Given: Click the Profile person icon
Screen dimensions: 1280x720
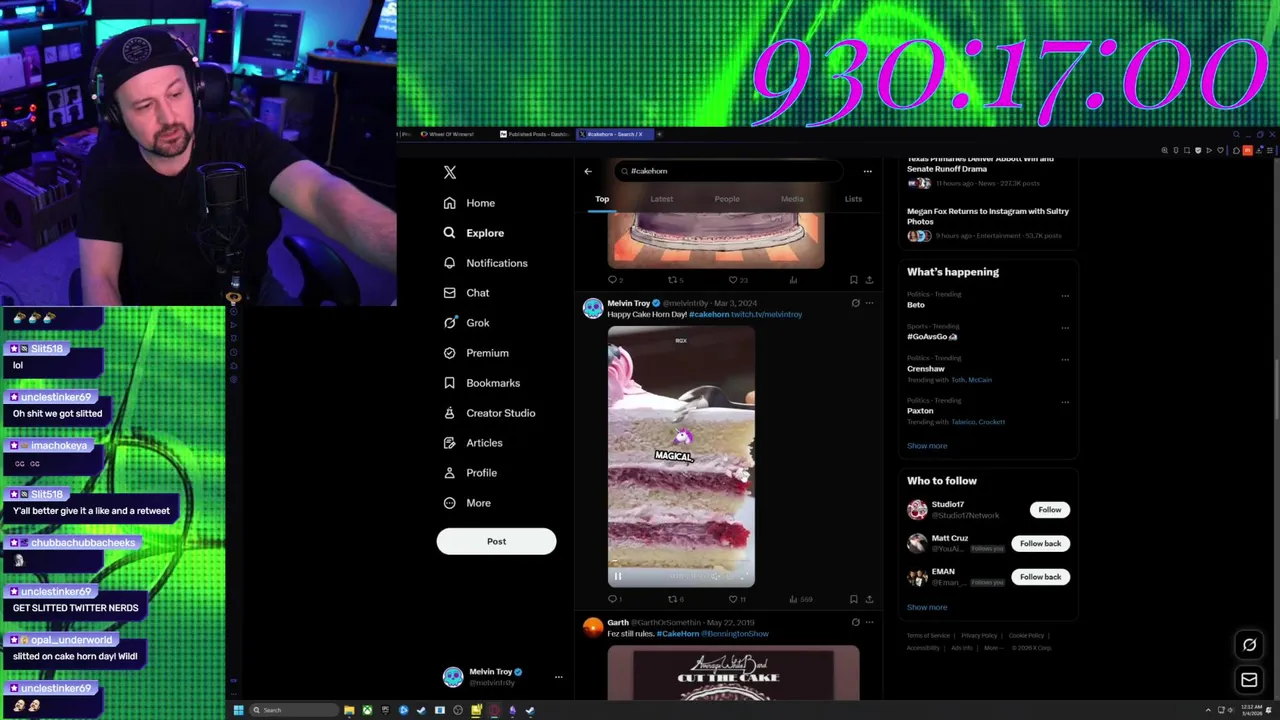Looking at the screenshot, I should coord(449,473).
